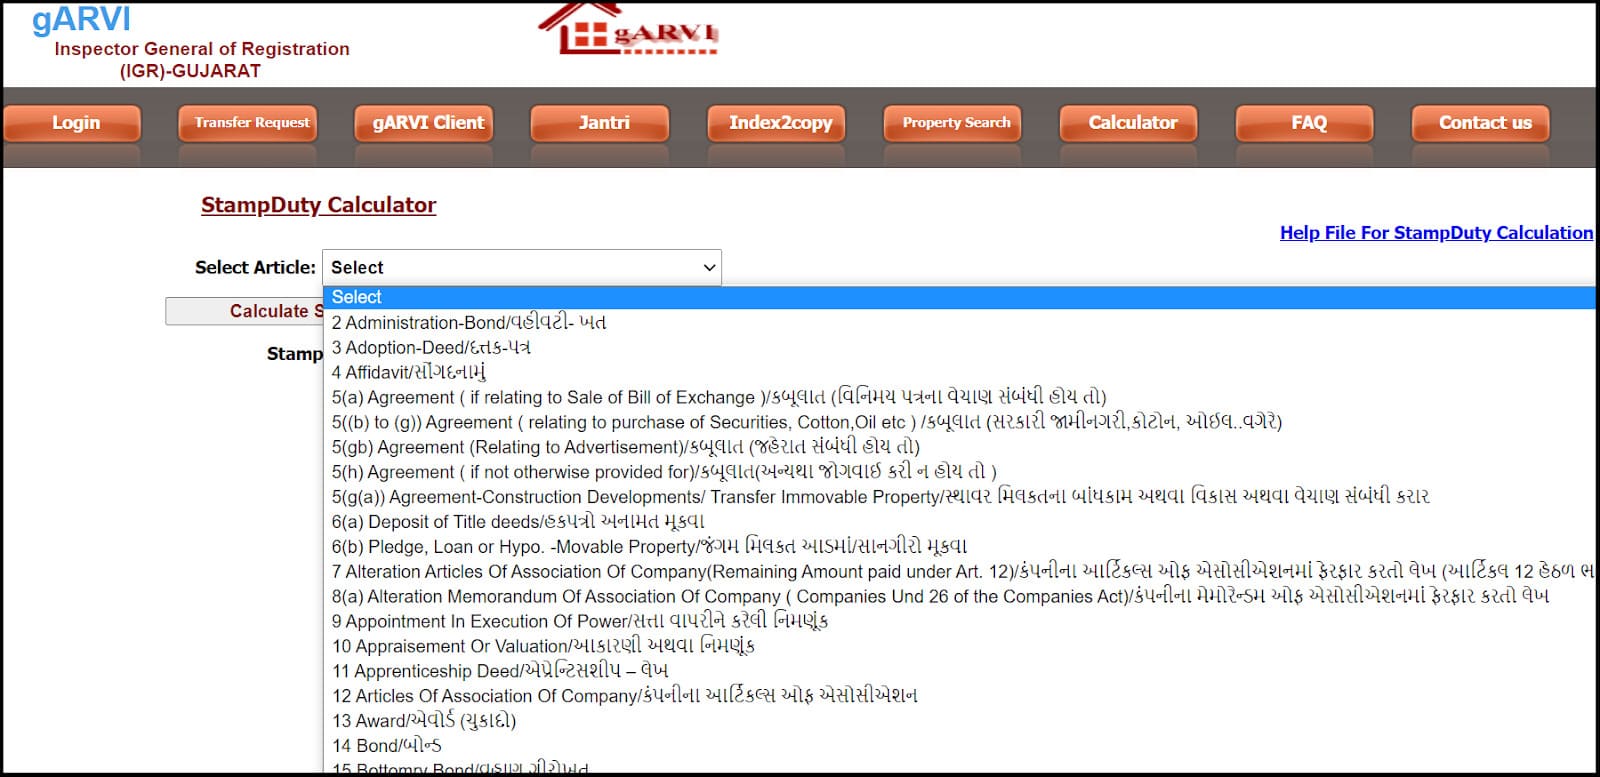Screen dimensions: 1600x777
Task: Open Help File For StampDuty Calculation link
Action: 1436,233
